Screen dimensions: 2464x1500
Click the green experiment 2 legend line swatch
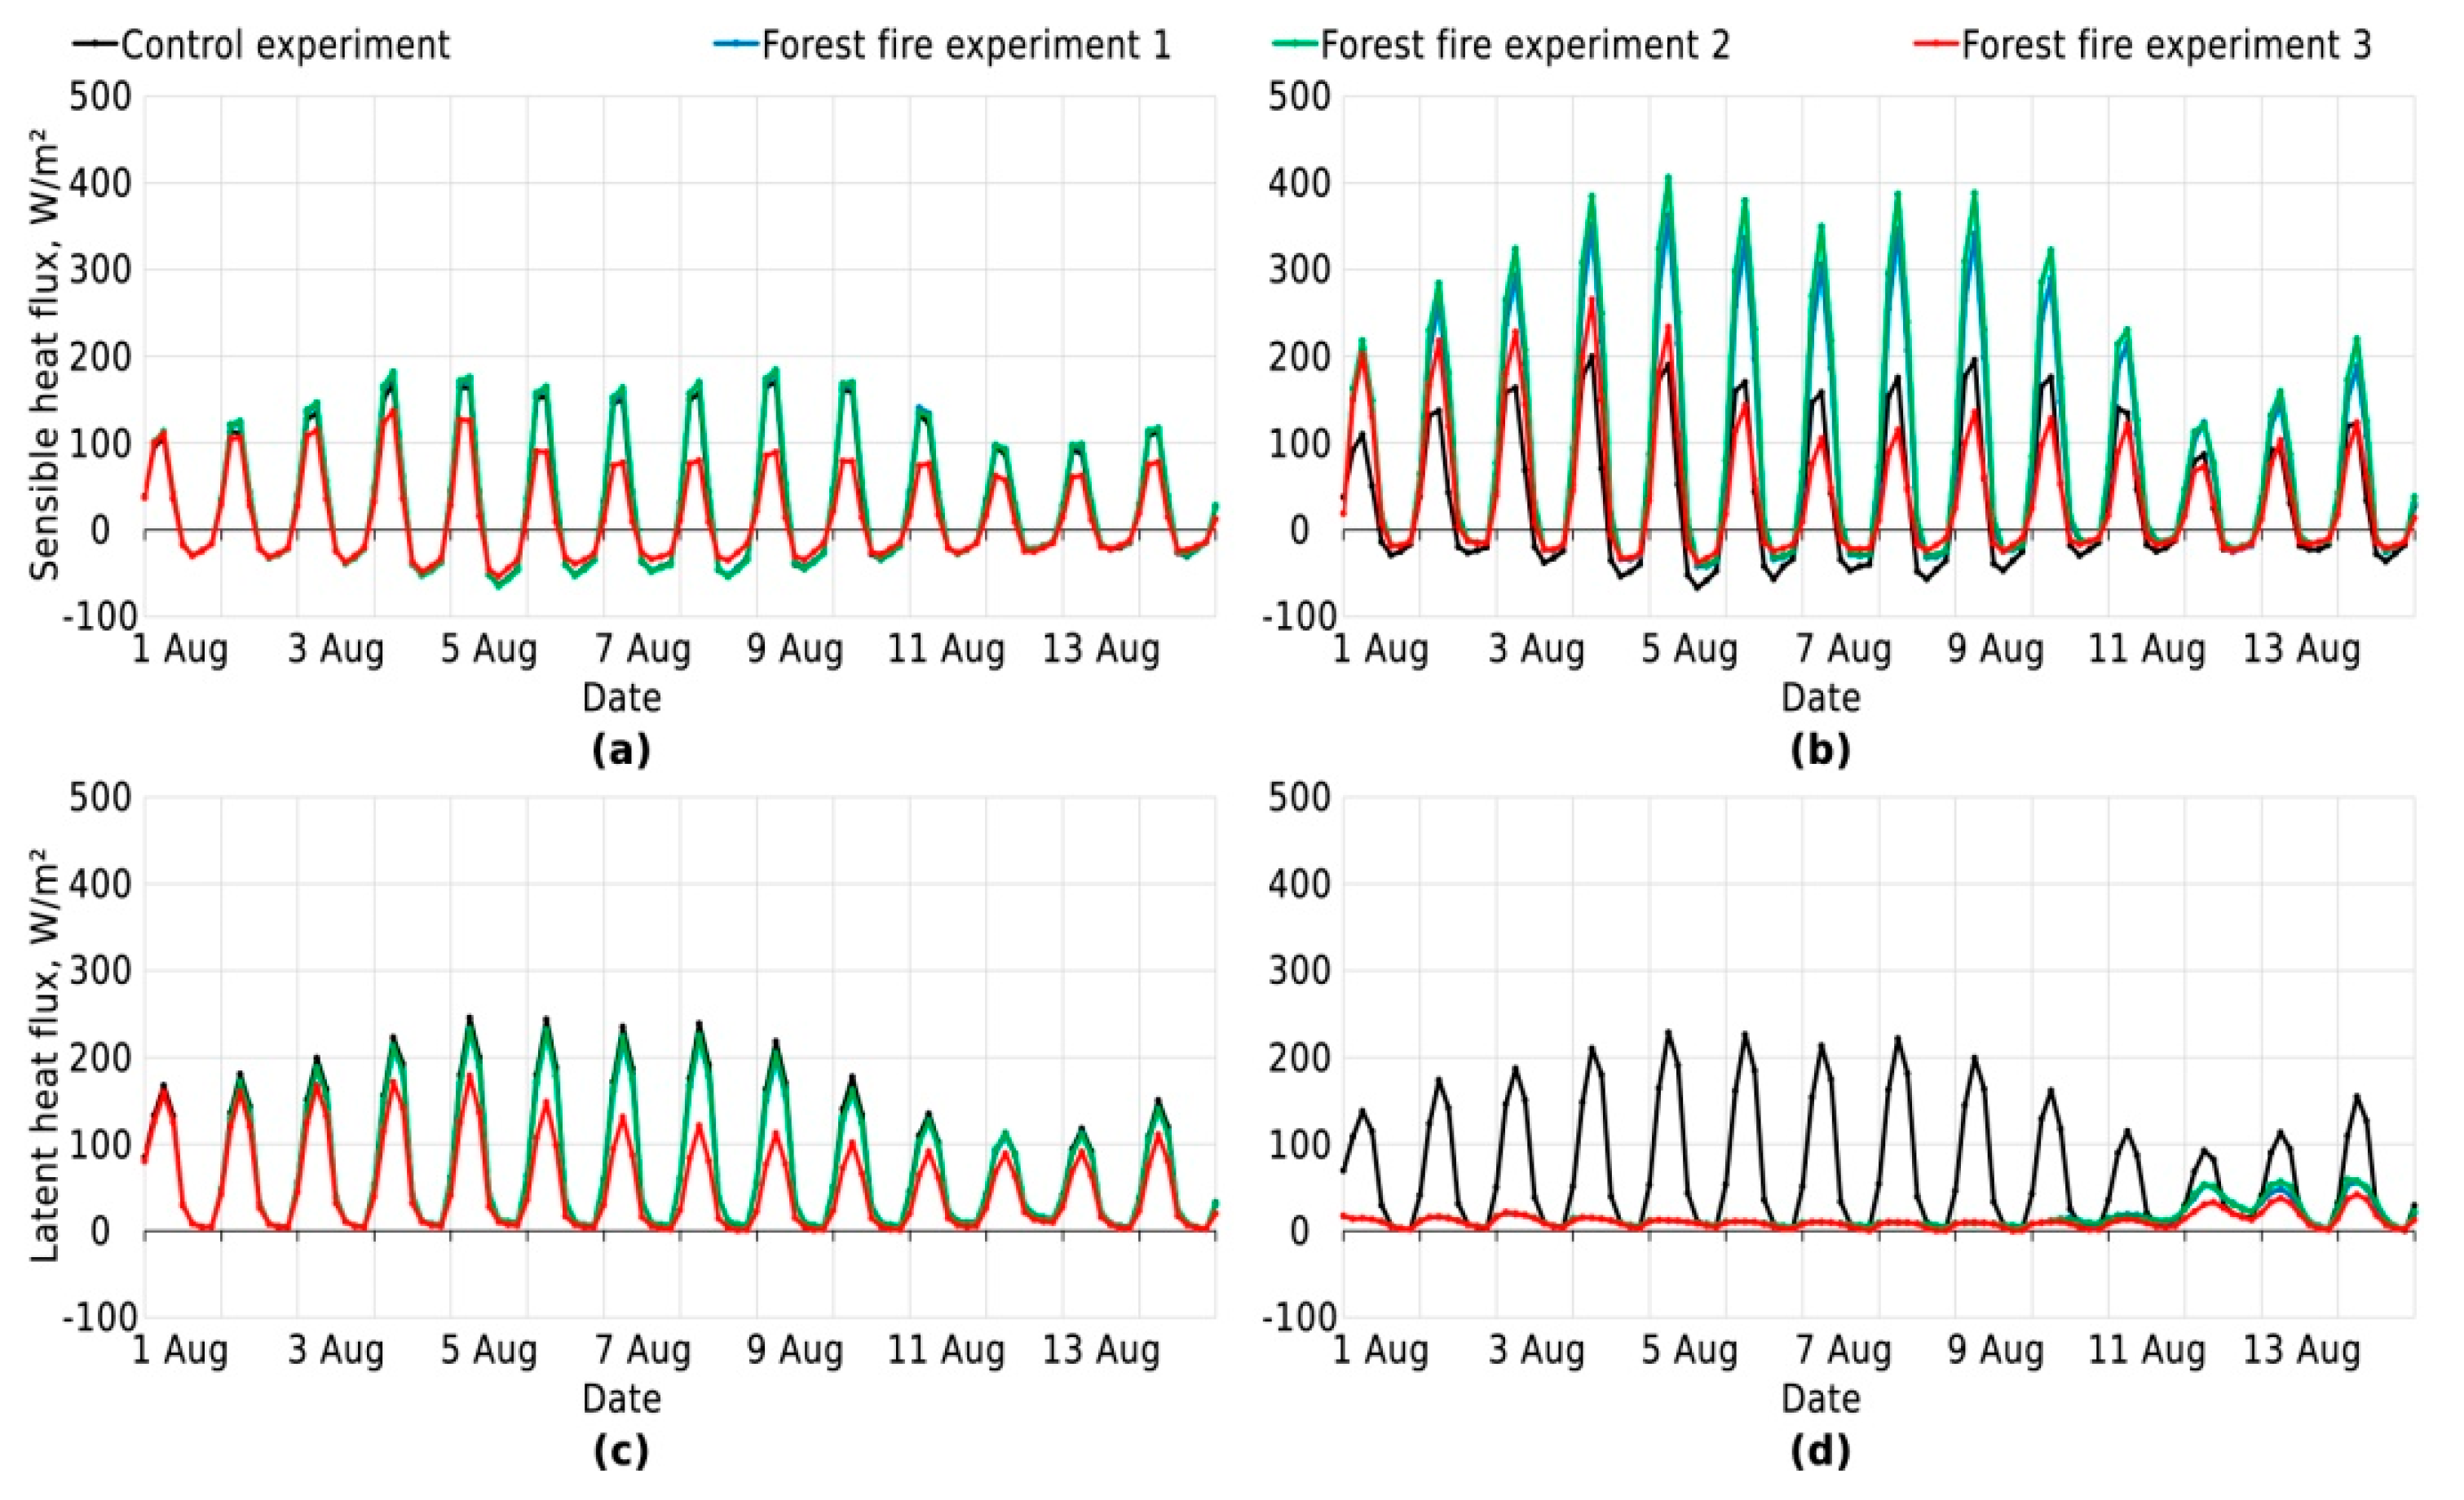pos(1295,45)
